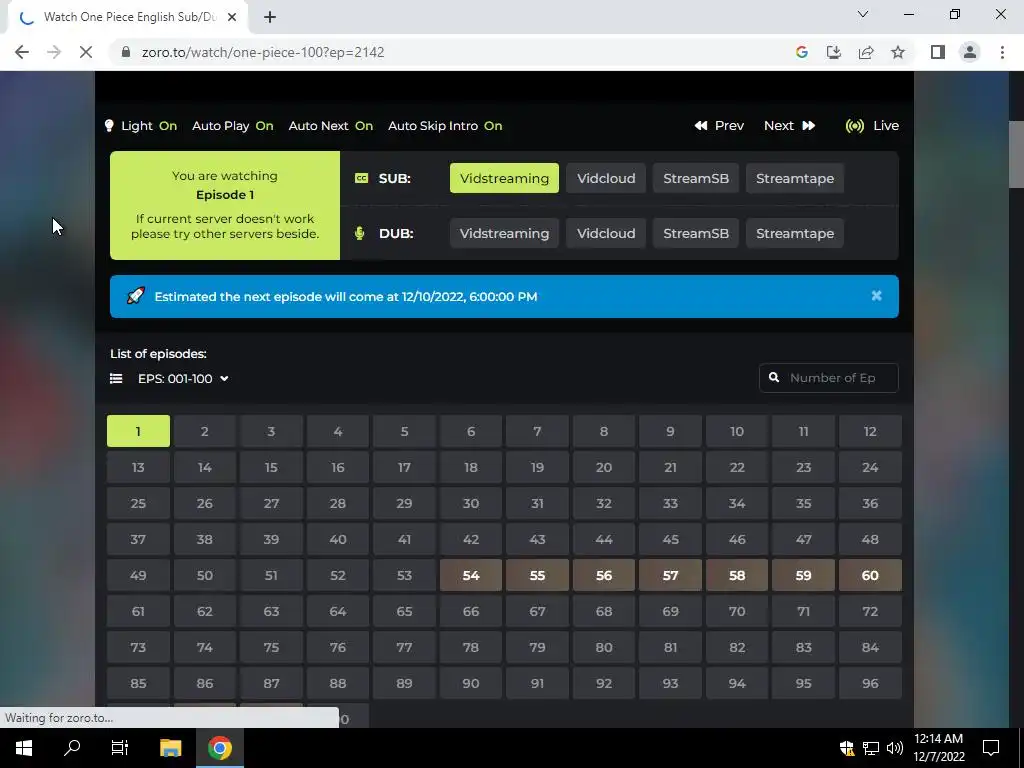The width and height of the screenshot is (1024, 768).
Task: Open highlighted episode 60
Action: 870,575
